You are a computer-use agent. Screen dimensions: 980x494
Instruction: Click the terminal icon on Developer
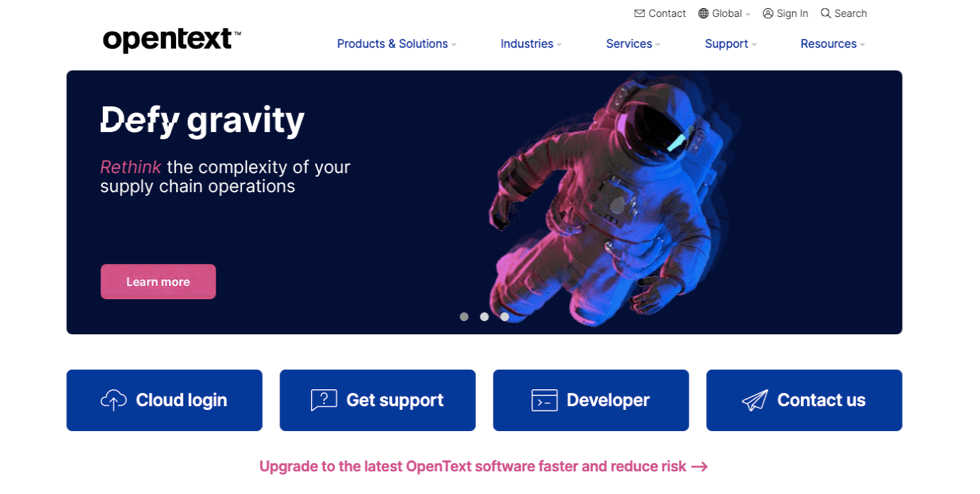point(544,400)
